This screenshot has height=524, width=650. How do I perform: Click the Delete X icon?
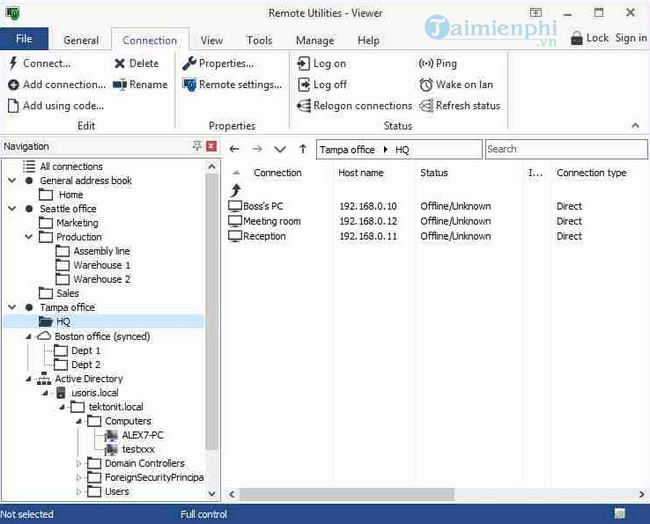pos(119,63)
